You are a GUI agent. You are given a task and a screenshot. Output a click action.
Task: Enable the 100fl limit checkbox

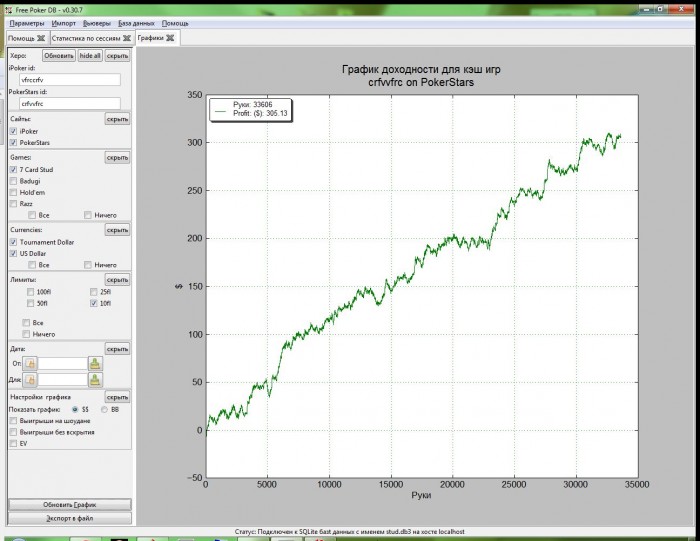coord(30,292)
